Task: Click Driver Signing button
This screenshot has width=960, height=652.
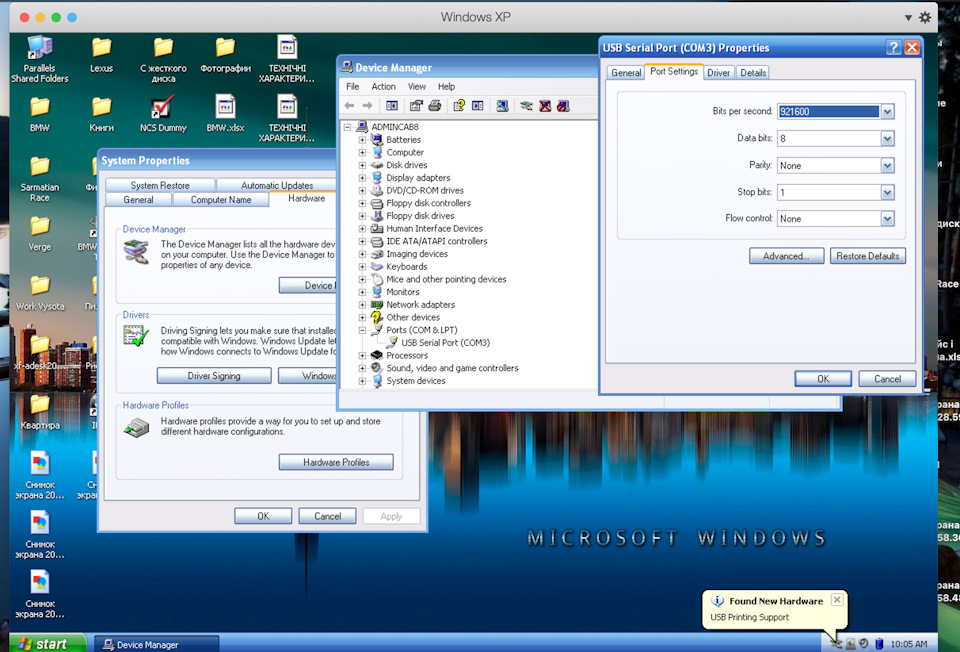Action: point(214,376)
